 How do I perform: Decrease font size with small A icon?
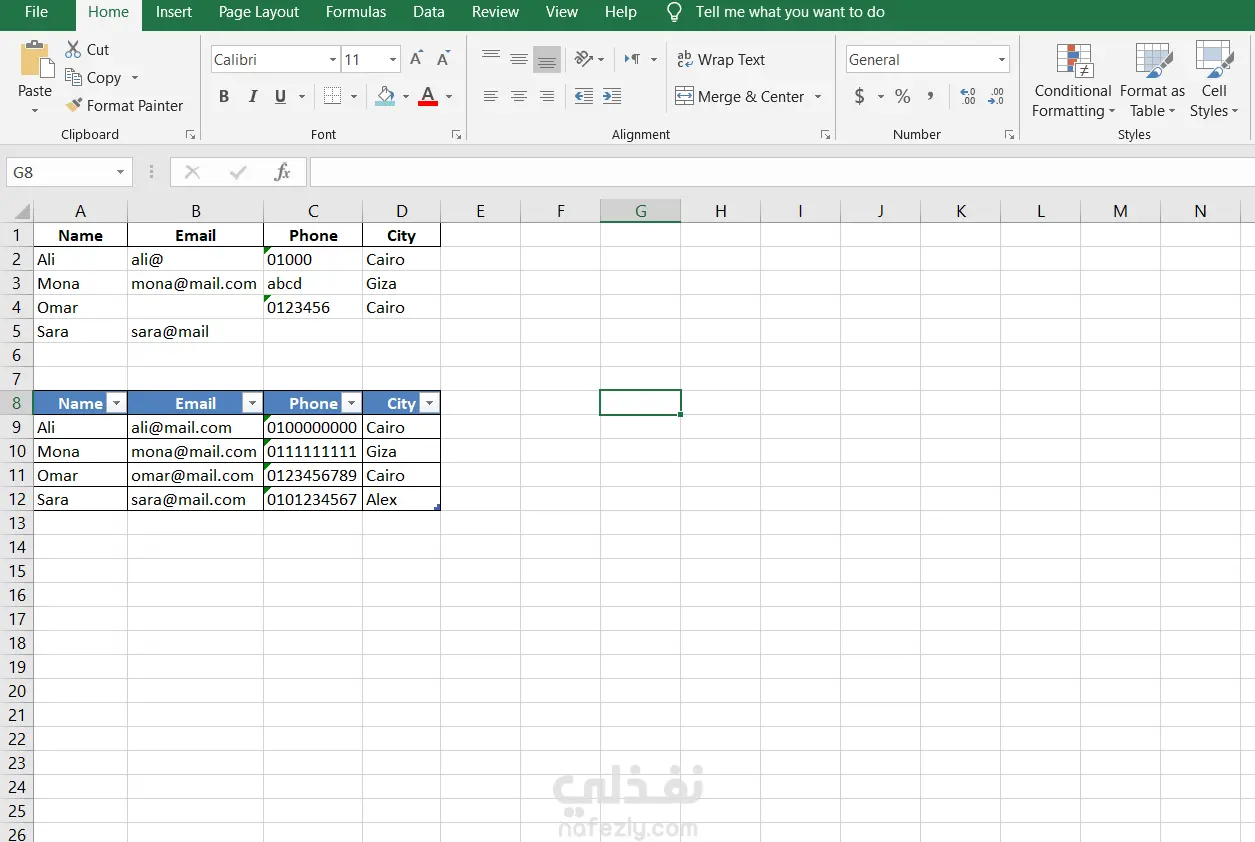pos(443,59)
